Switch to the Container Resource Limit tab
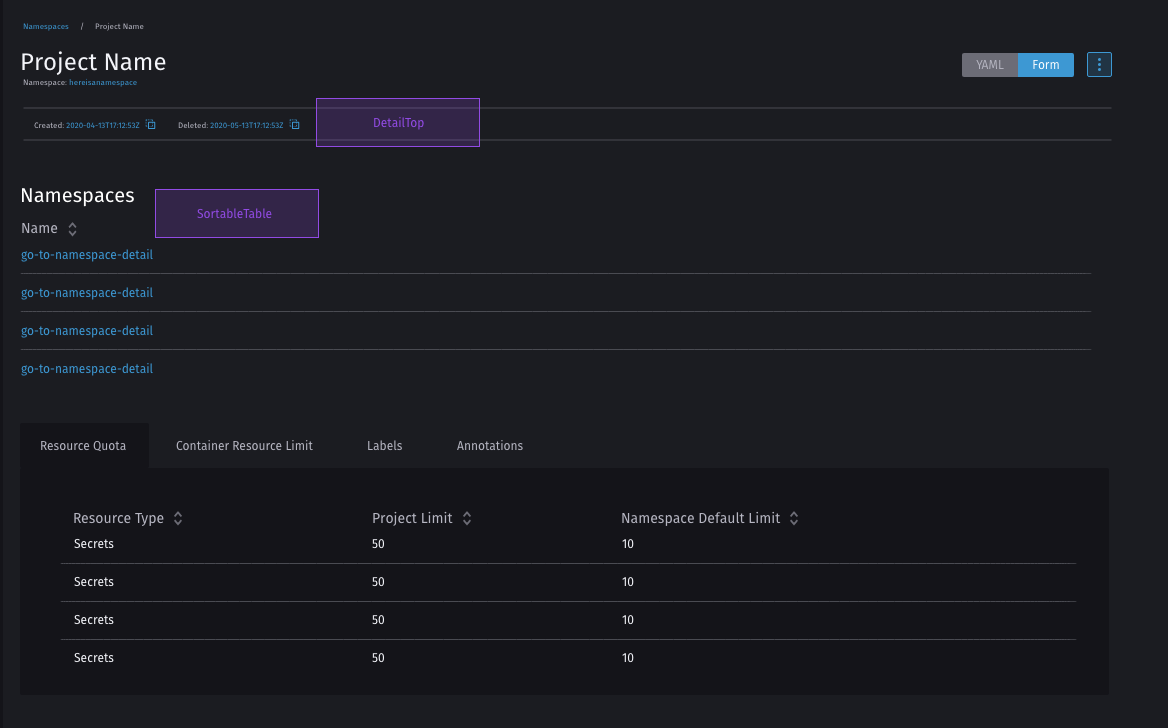 (x=244, y=445)
